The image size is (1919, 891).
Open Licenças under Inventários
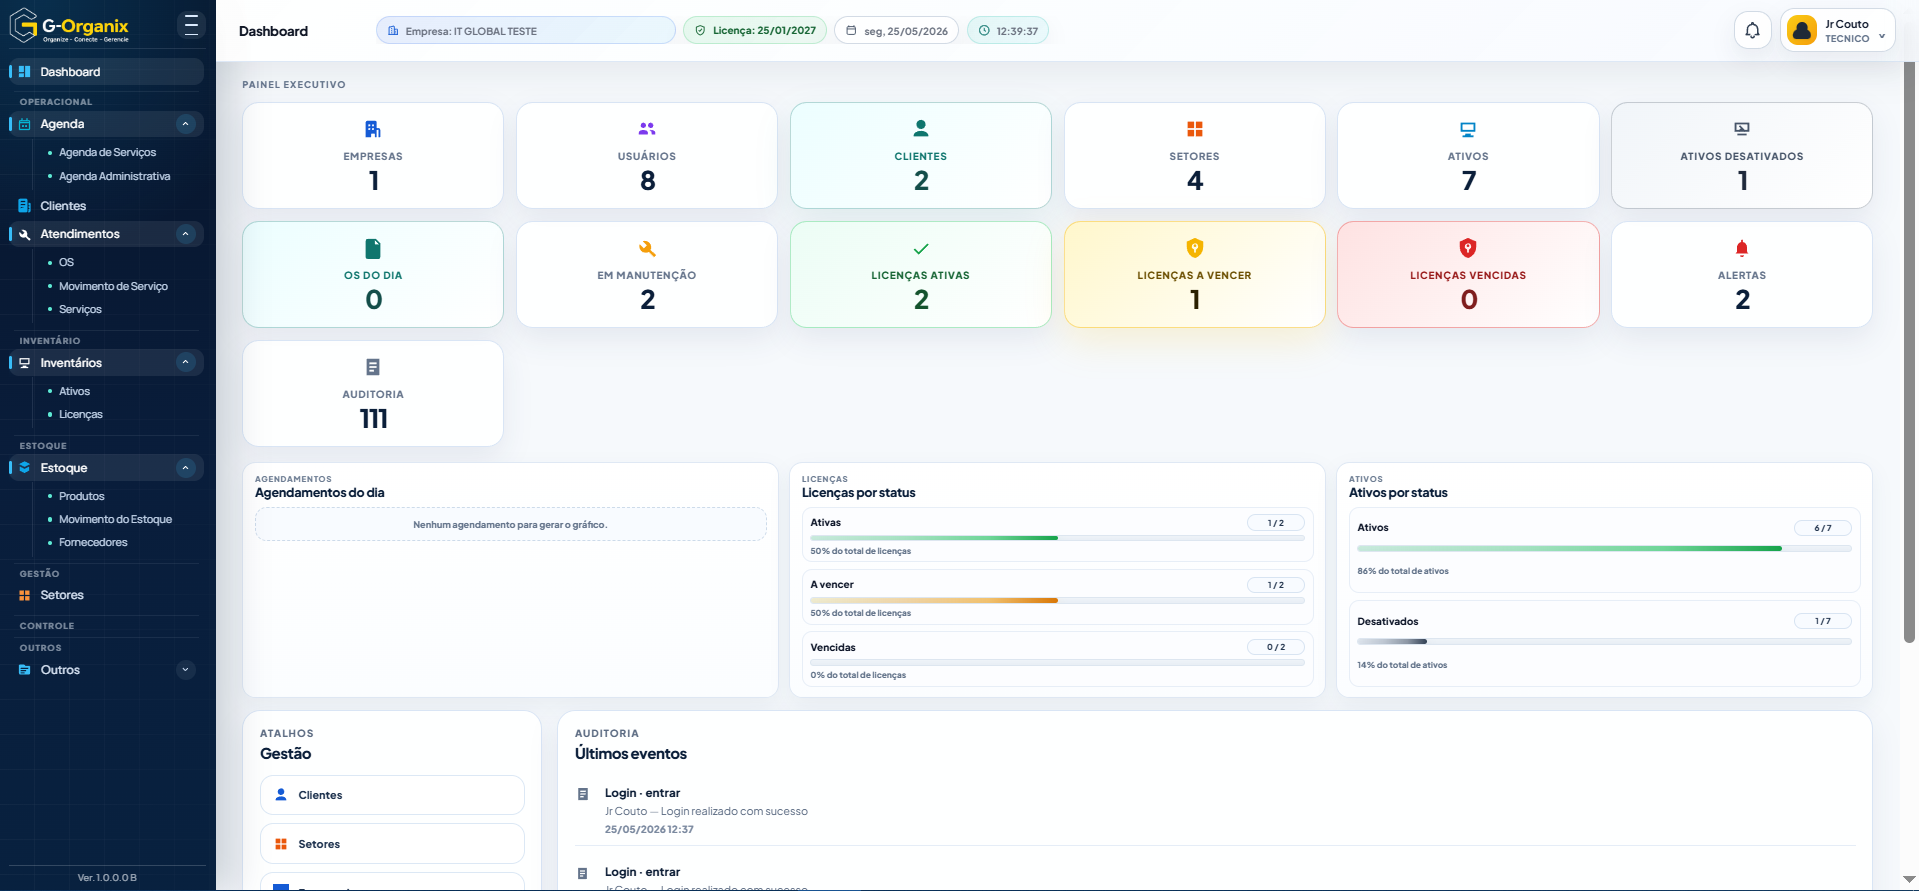(x=80, y=414)
